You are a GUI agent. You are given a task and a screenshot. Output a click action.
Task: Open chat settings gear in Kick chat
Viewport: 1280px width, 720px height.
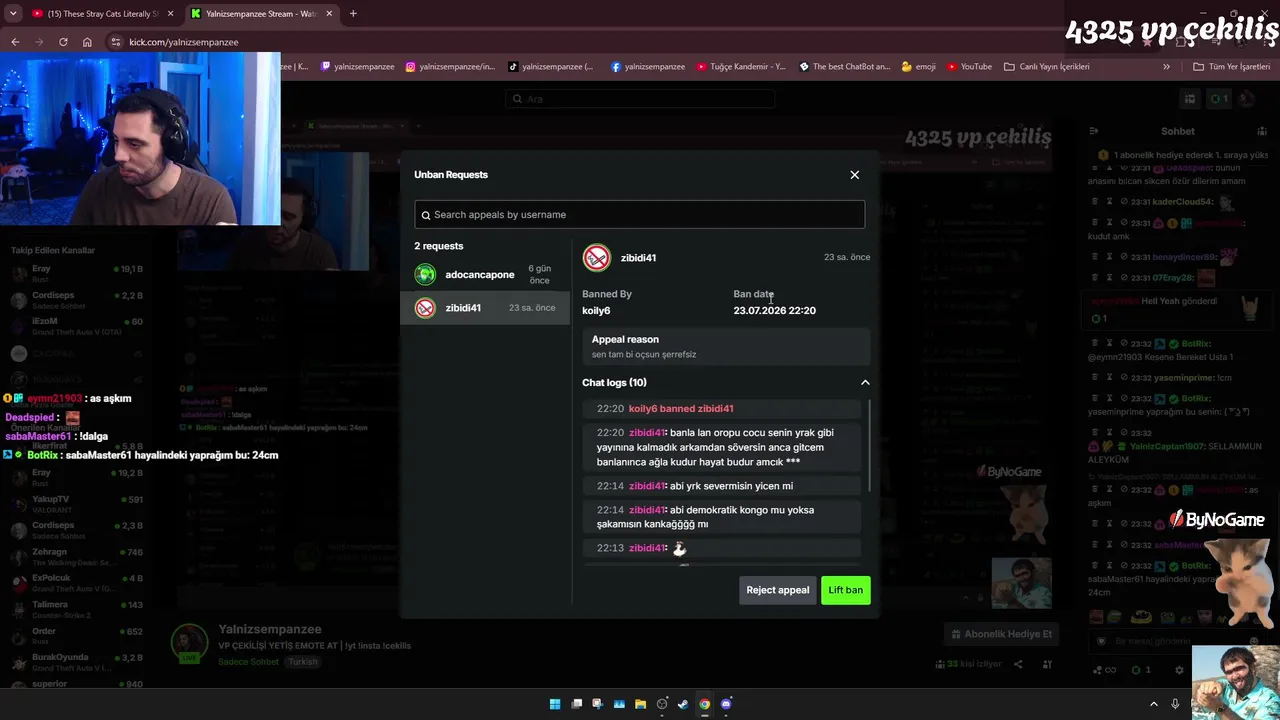click(1179, 670)
